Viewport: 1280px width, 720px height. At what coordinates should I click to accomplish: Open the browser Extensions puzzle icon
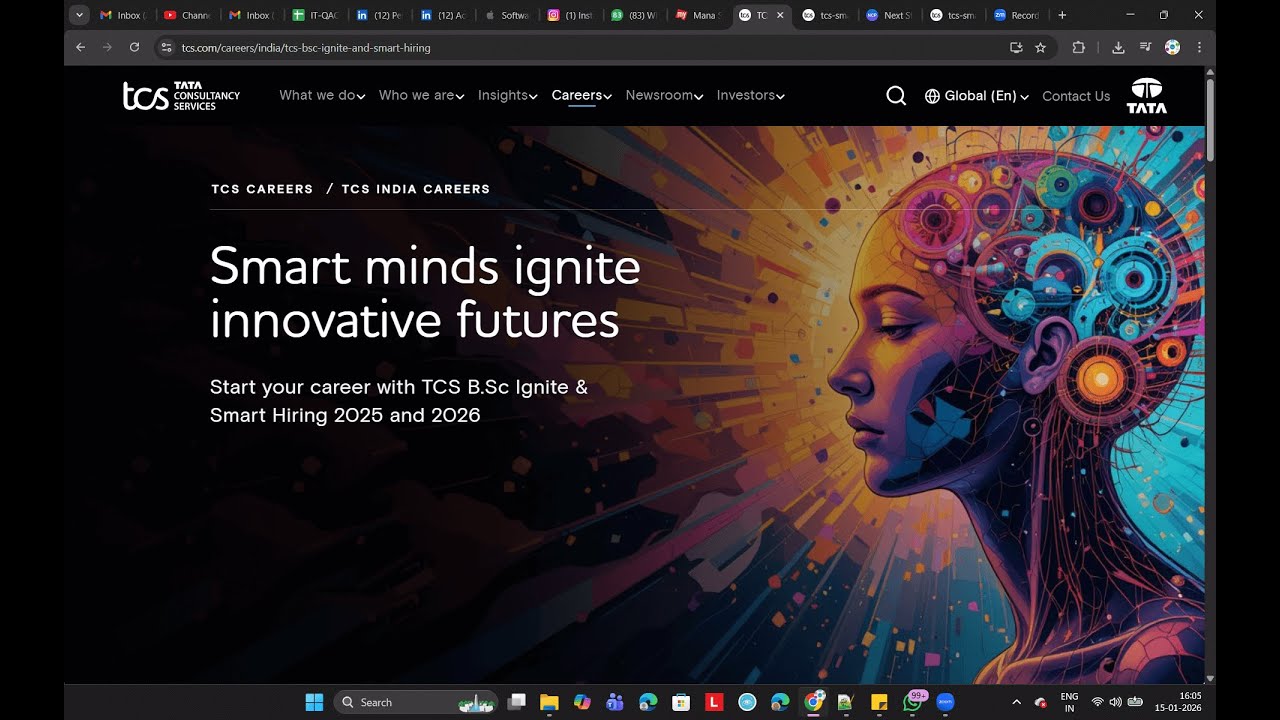pos(1078,47)
